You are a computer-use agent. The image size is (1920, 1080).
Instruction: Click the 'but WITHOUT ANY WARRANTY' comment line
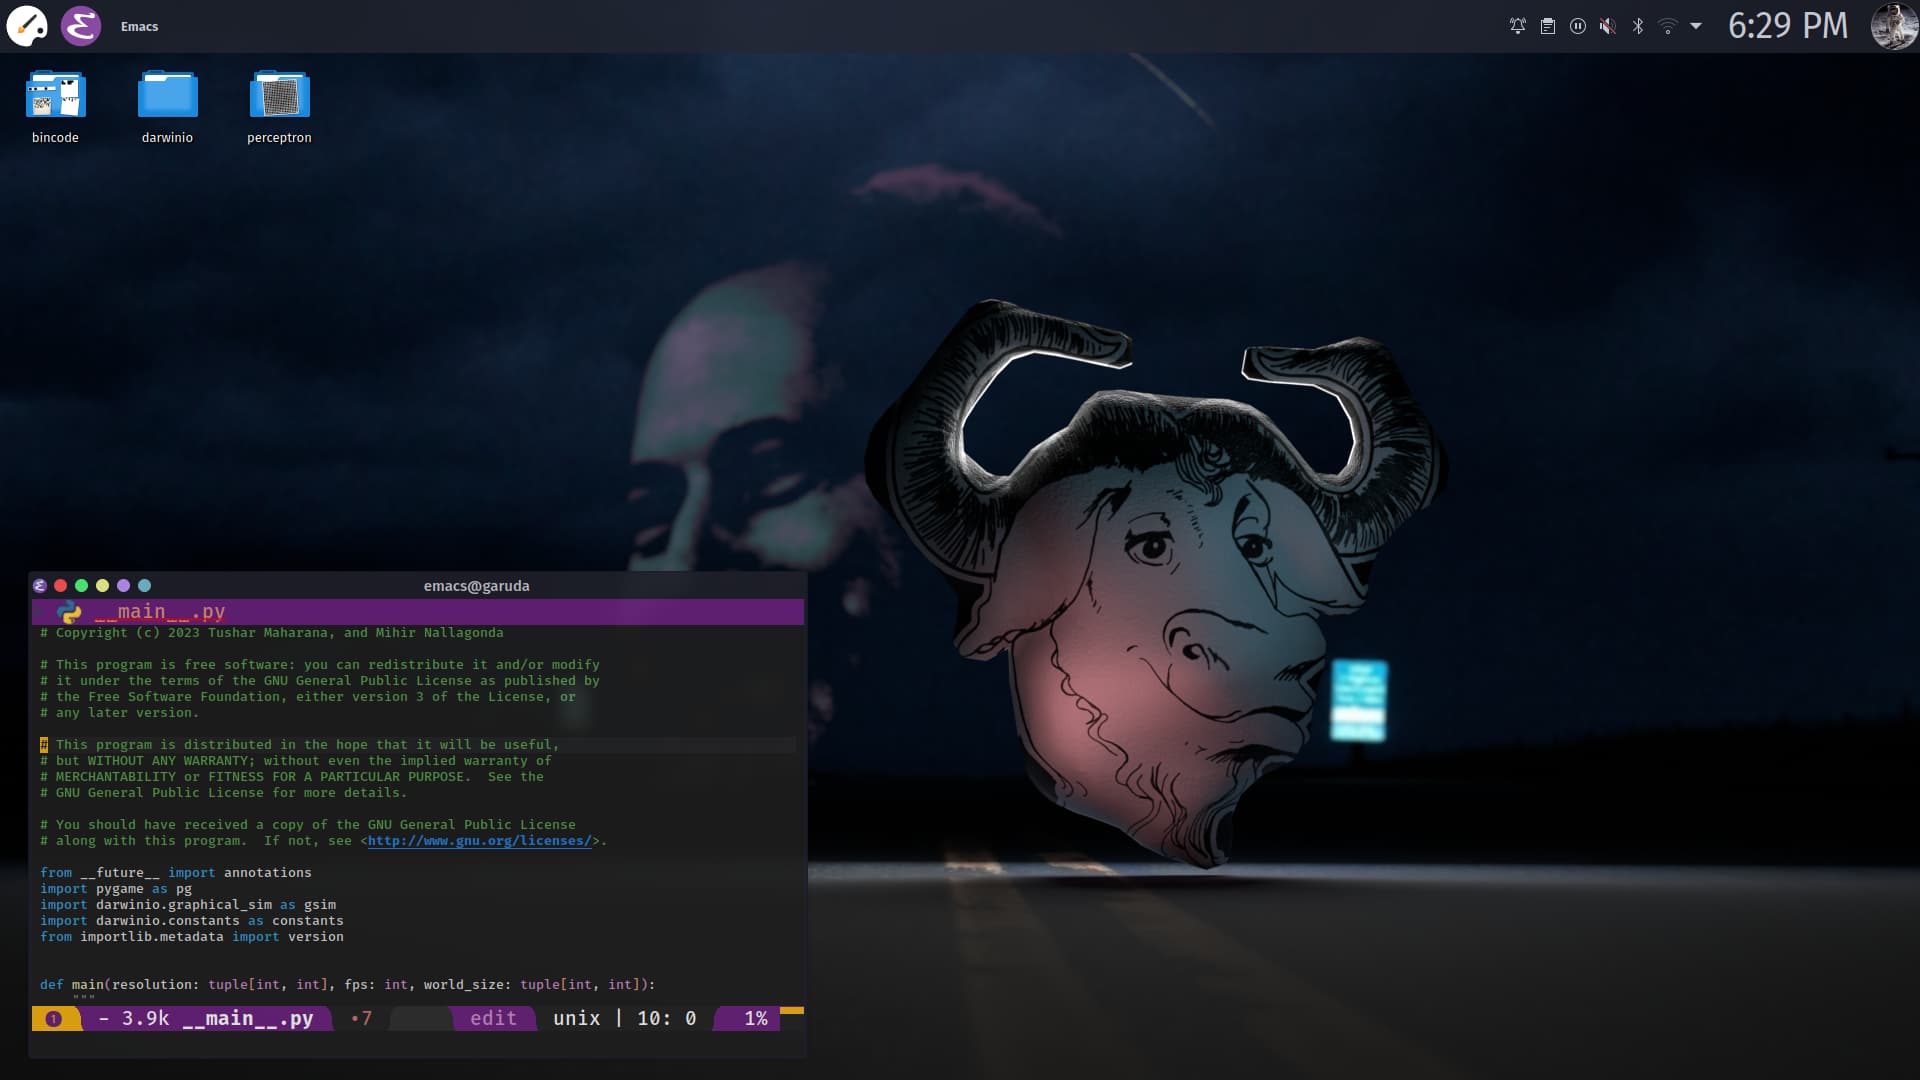click(296, 761)
